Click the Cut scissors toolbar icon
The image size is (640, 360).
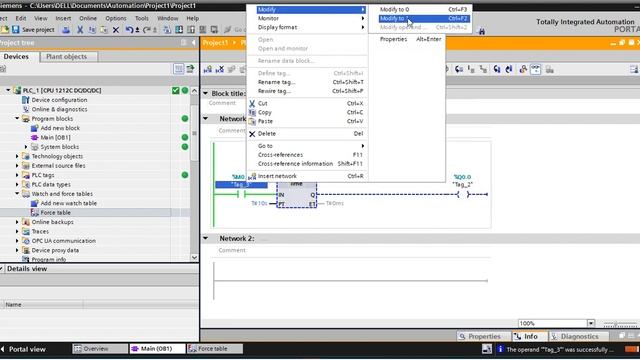[80, 30]
